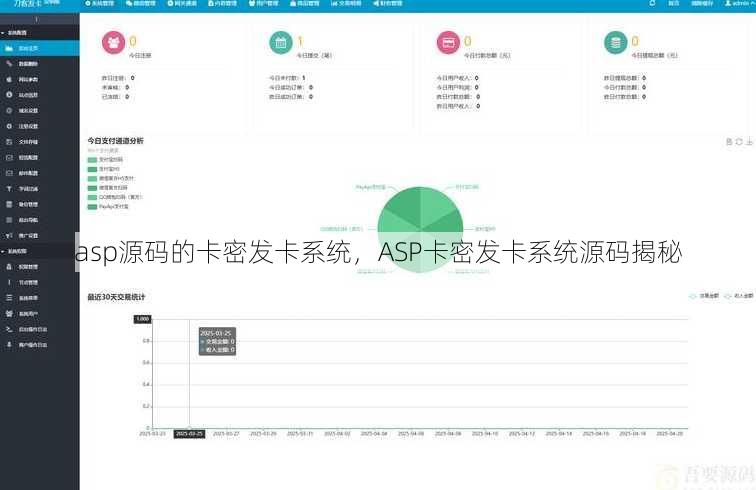This screenshot has width=756, height=490.
Task: Click the chart restore toolbox icon
Action: 739,141
